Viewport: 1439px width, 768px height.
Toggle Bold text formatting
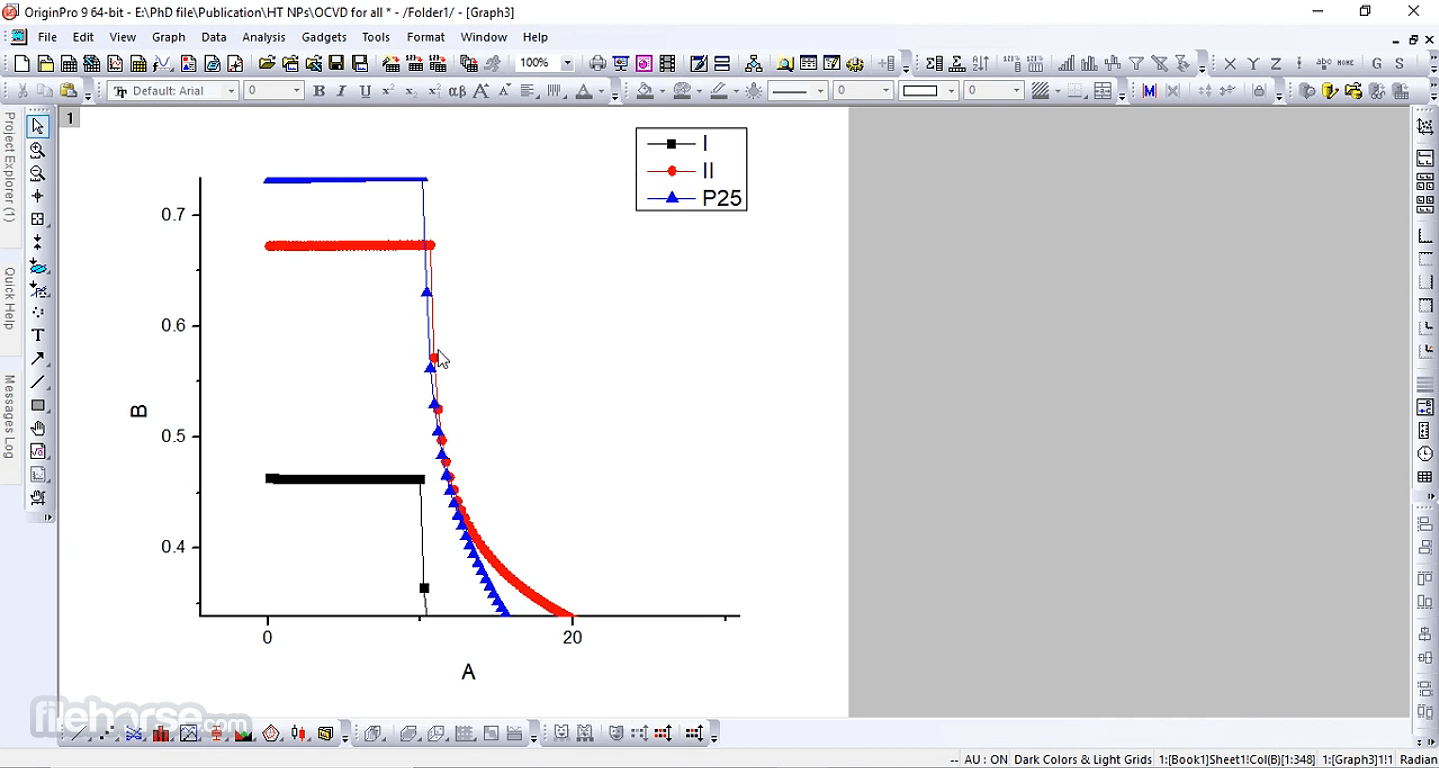[x=319, y=91]
